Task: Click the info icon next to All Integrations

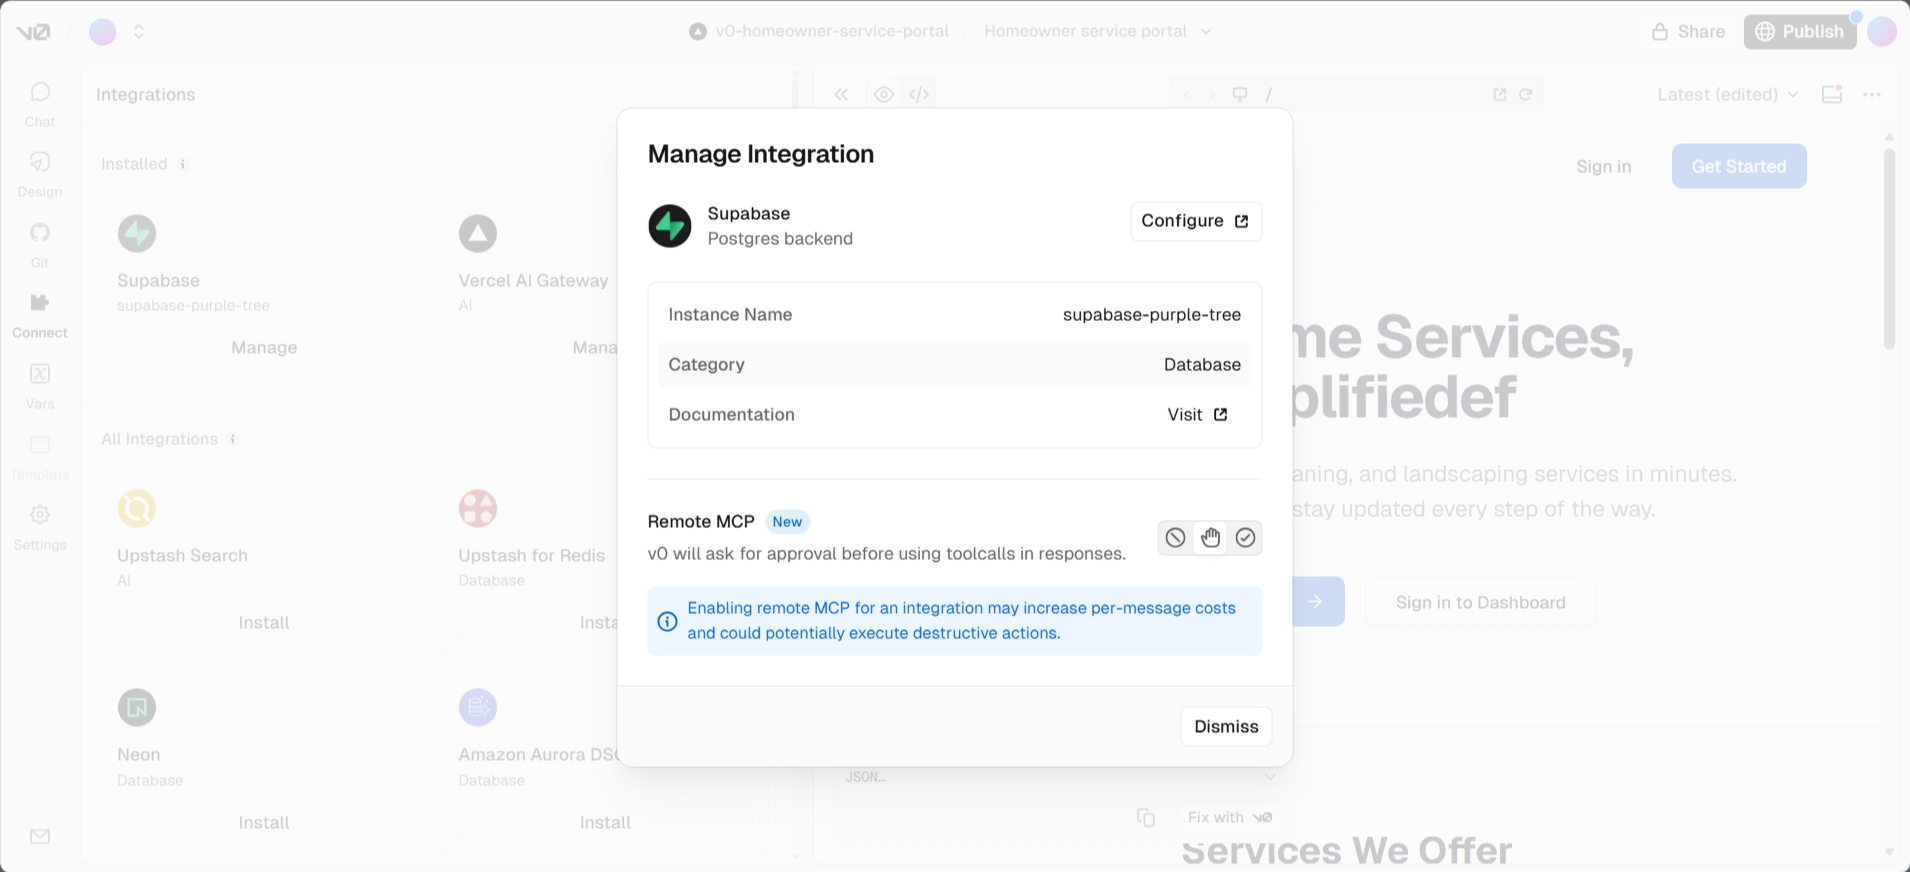Action: click(233, 439)
